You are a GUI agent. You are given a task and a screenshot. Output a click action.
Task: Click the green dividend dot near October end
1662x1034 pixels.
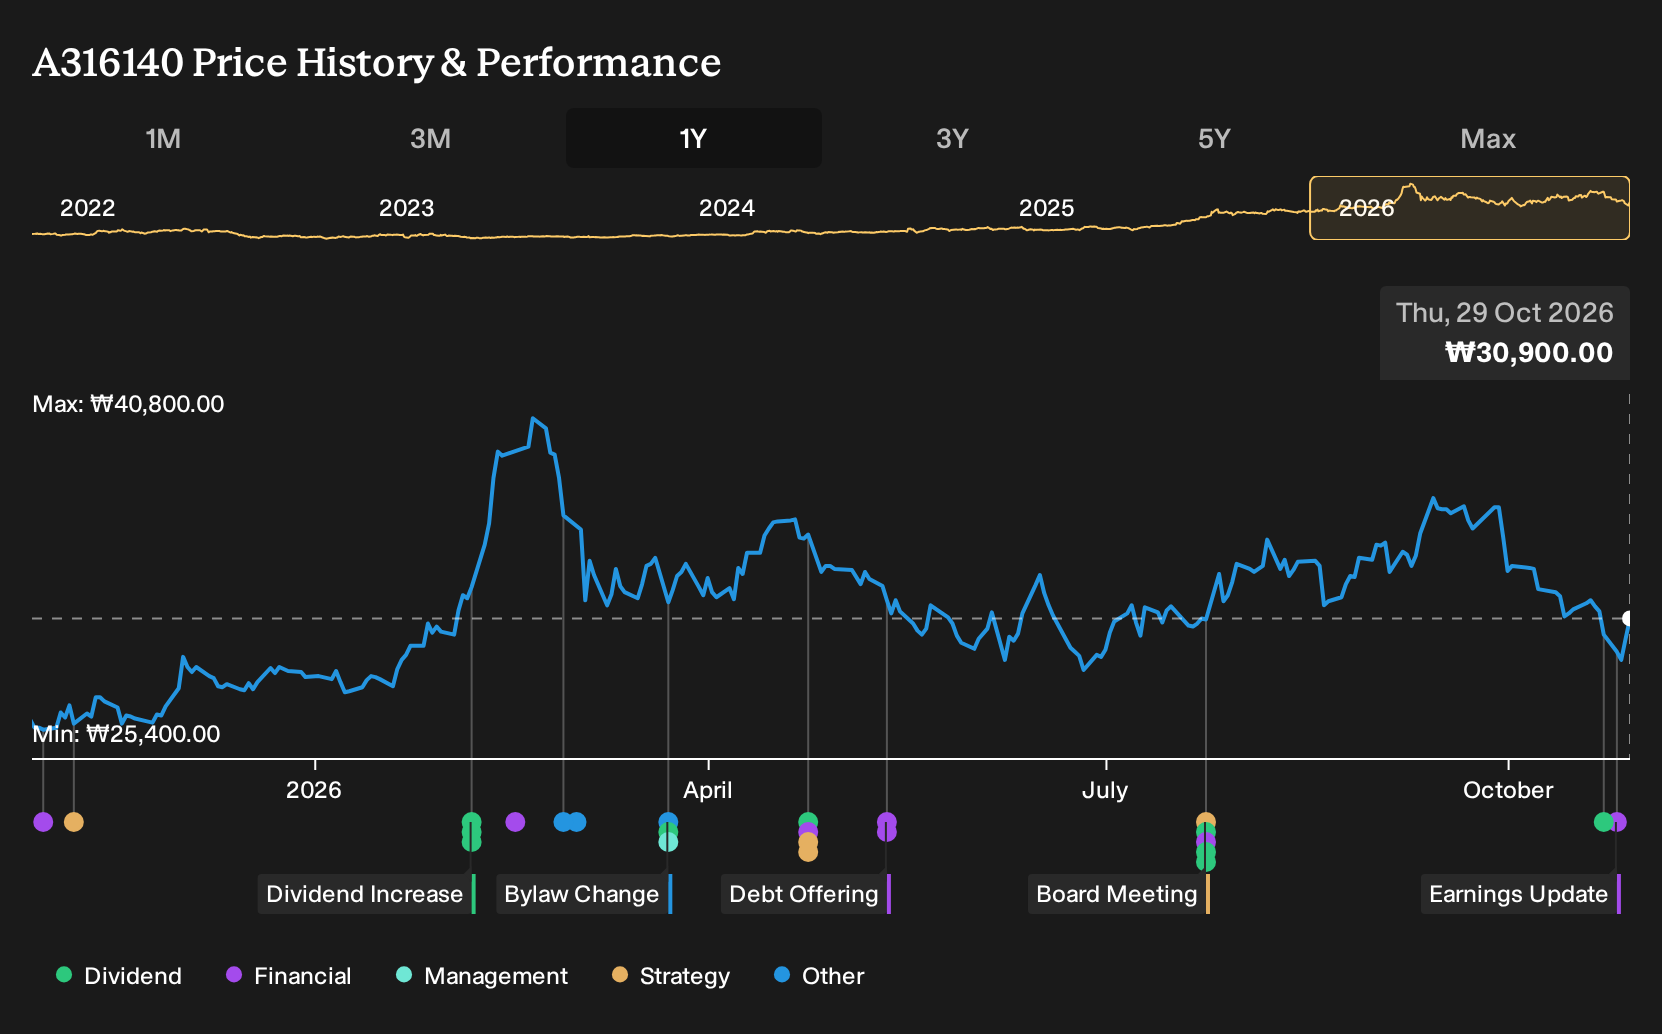click(x=1603, y=822)
